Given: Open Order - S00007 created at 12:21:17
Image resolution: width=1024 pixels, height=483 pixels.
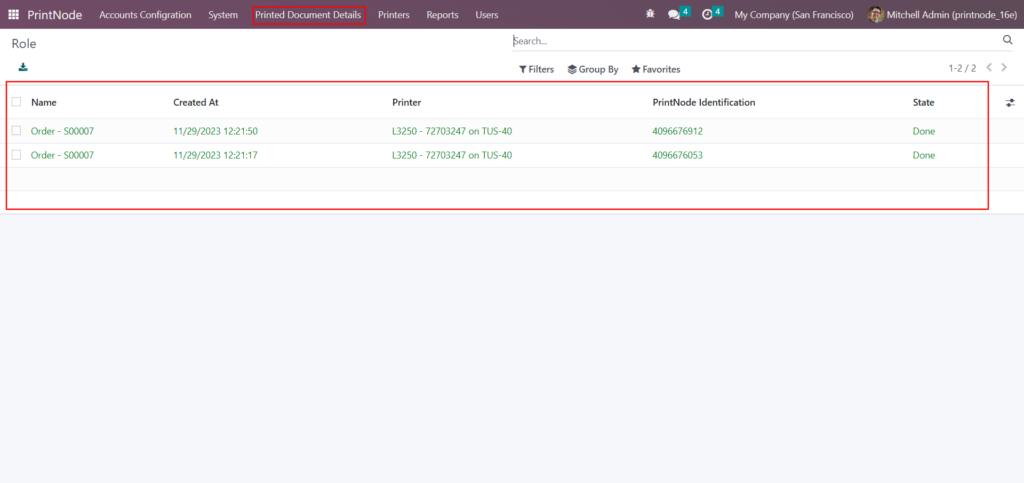Looking at the screenshot, I should pyautogui.click(x=62, y=155).
